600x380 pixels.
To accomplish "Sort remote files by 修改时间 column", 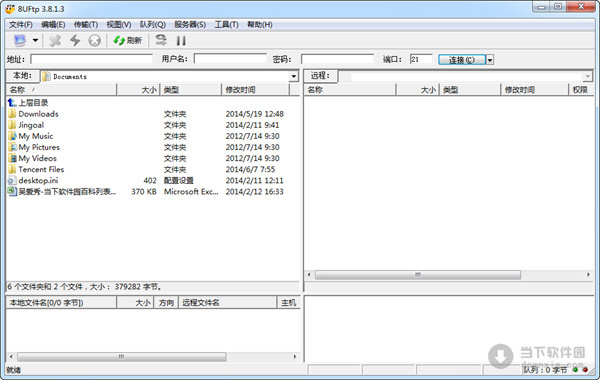I will 535,90.
